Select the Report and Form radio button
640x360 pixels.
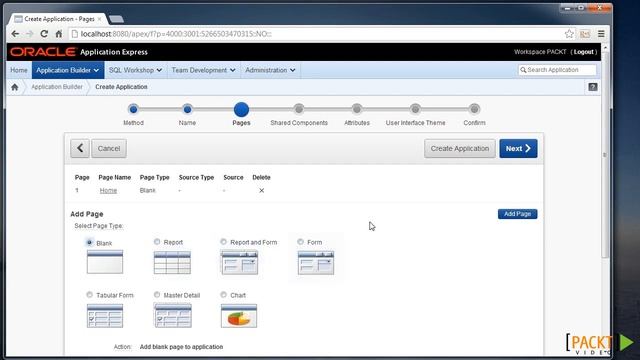pyautogui.click(x=223, y=242)
